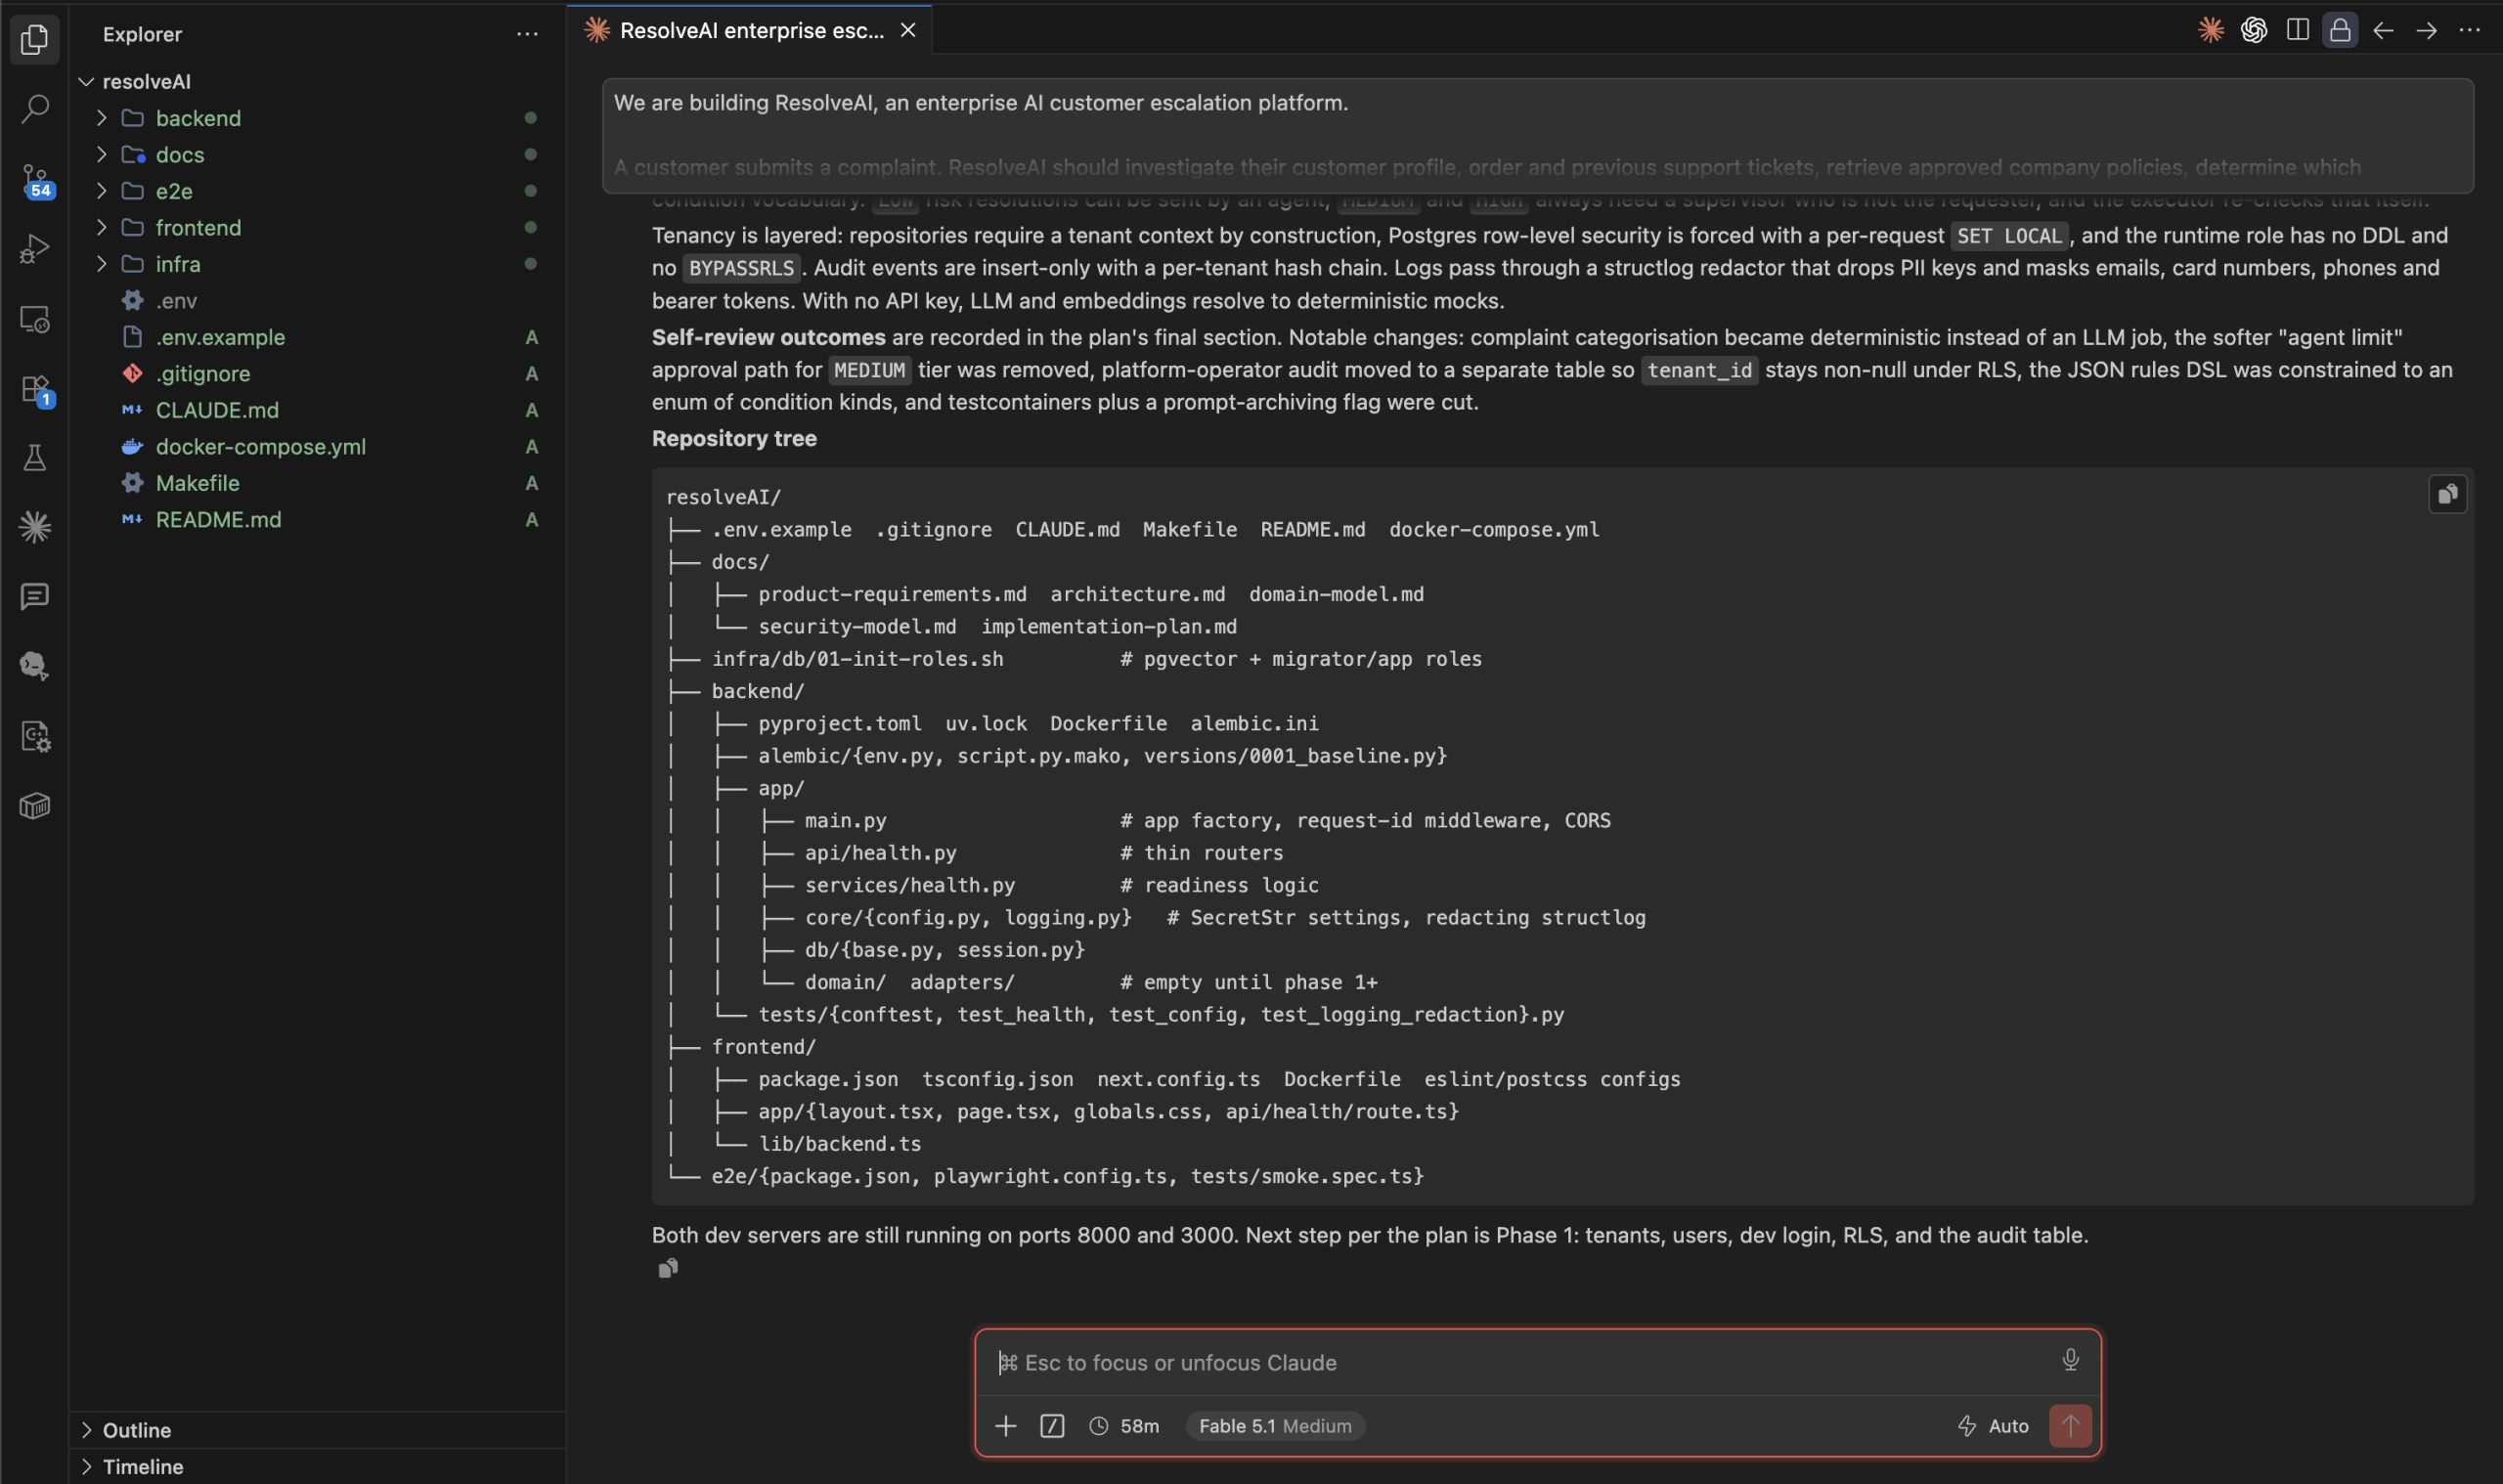
Task: Select the ResolveAI enterprise esc... tab
Action: pos(750,30)
